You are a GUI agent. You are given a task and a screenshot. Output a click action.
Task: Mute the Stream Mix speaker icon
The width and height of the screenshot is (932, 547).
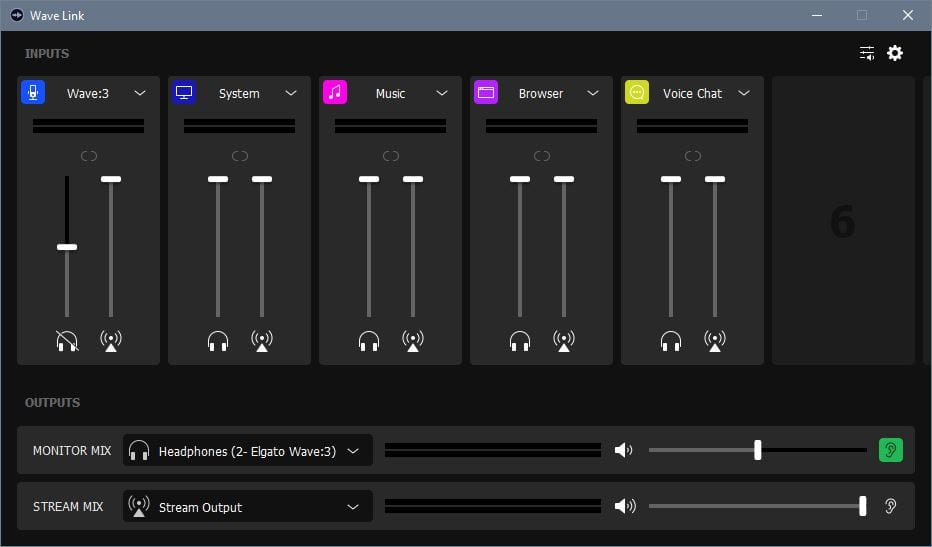coord(624,506)
